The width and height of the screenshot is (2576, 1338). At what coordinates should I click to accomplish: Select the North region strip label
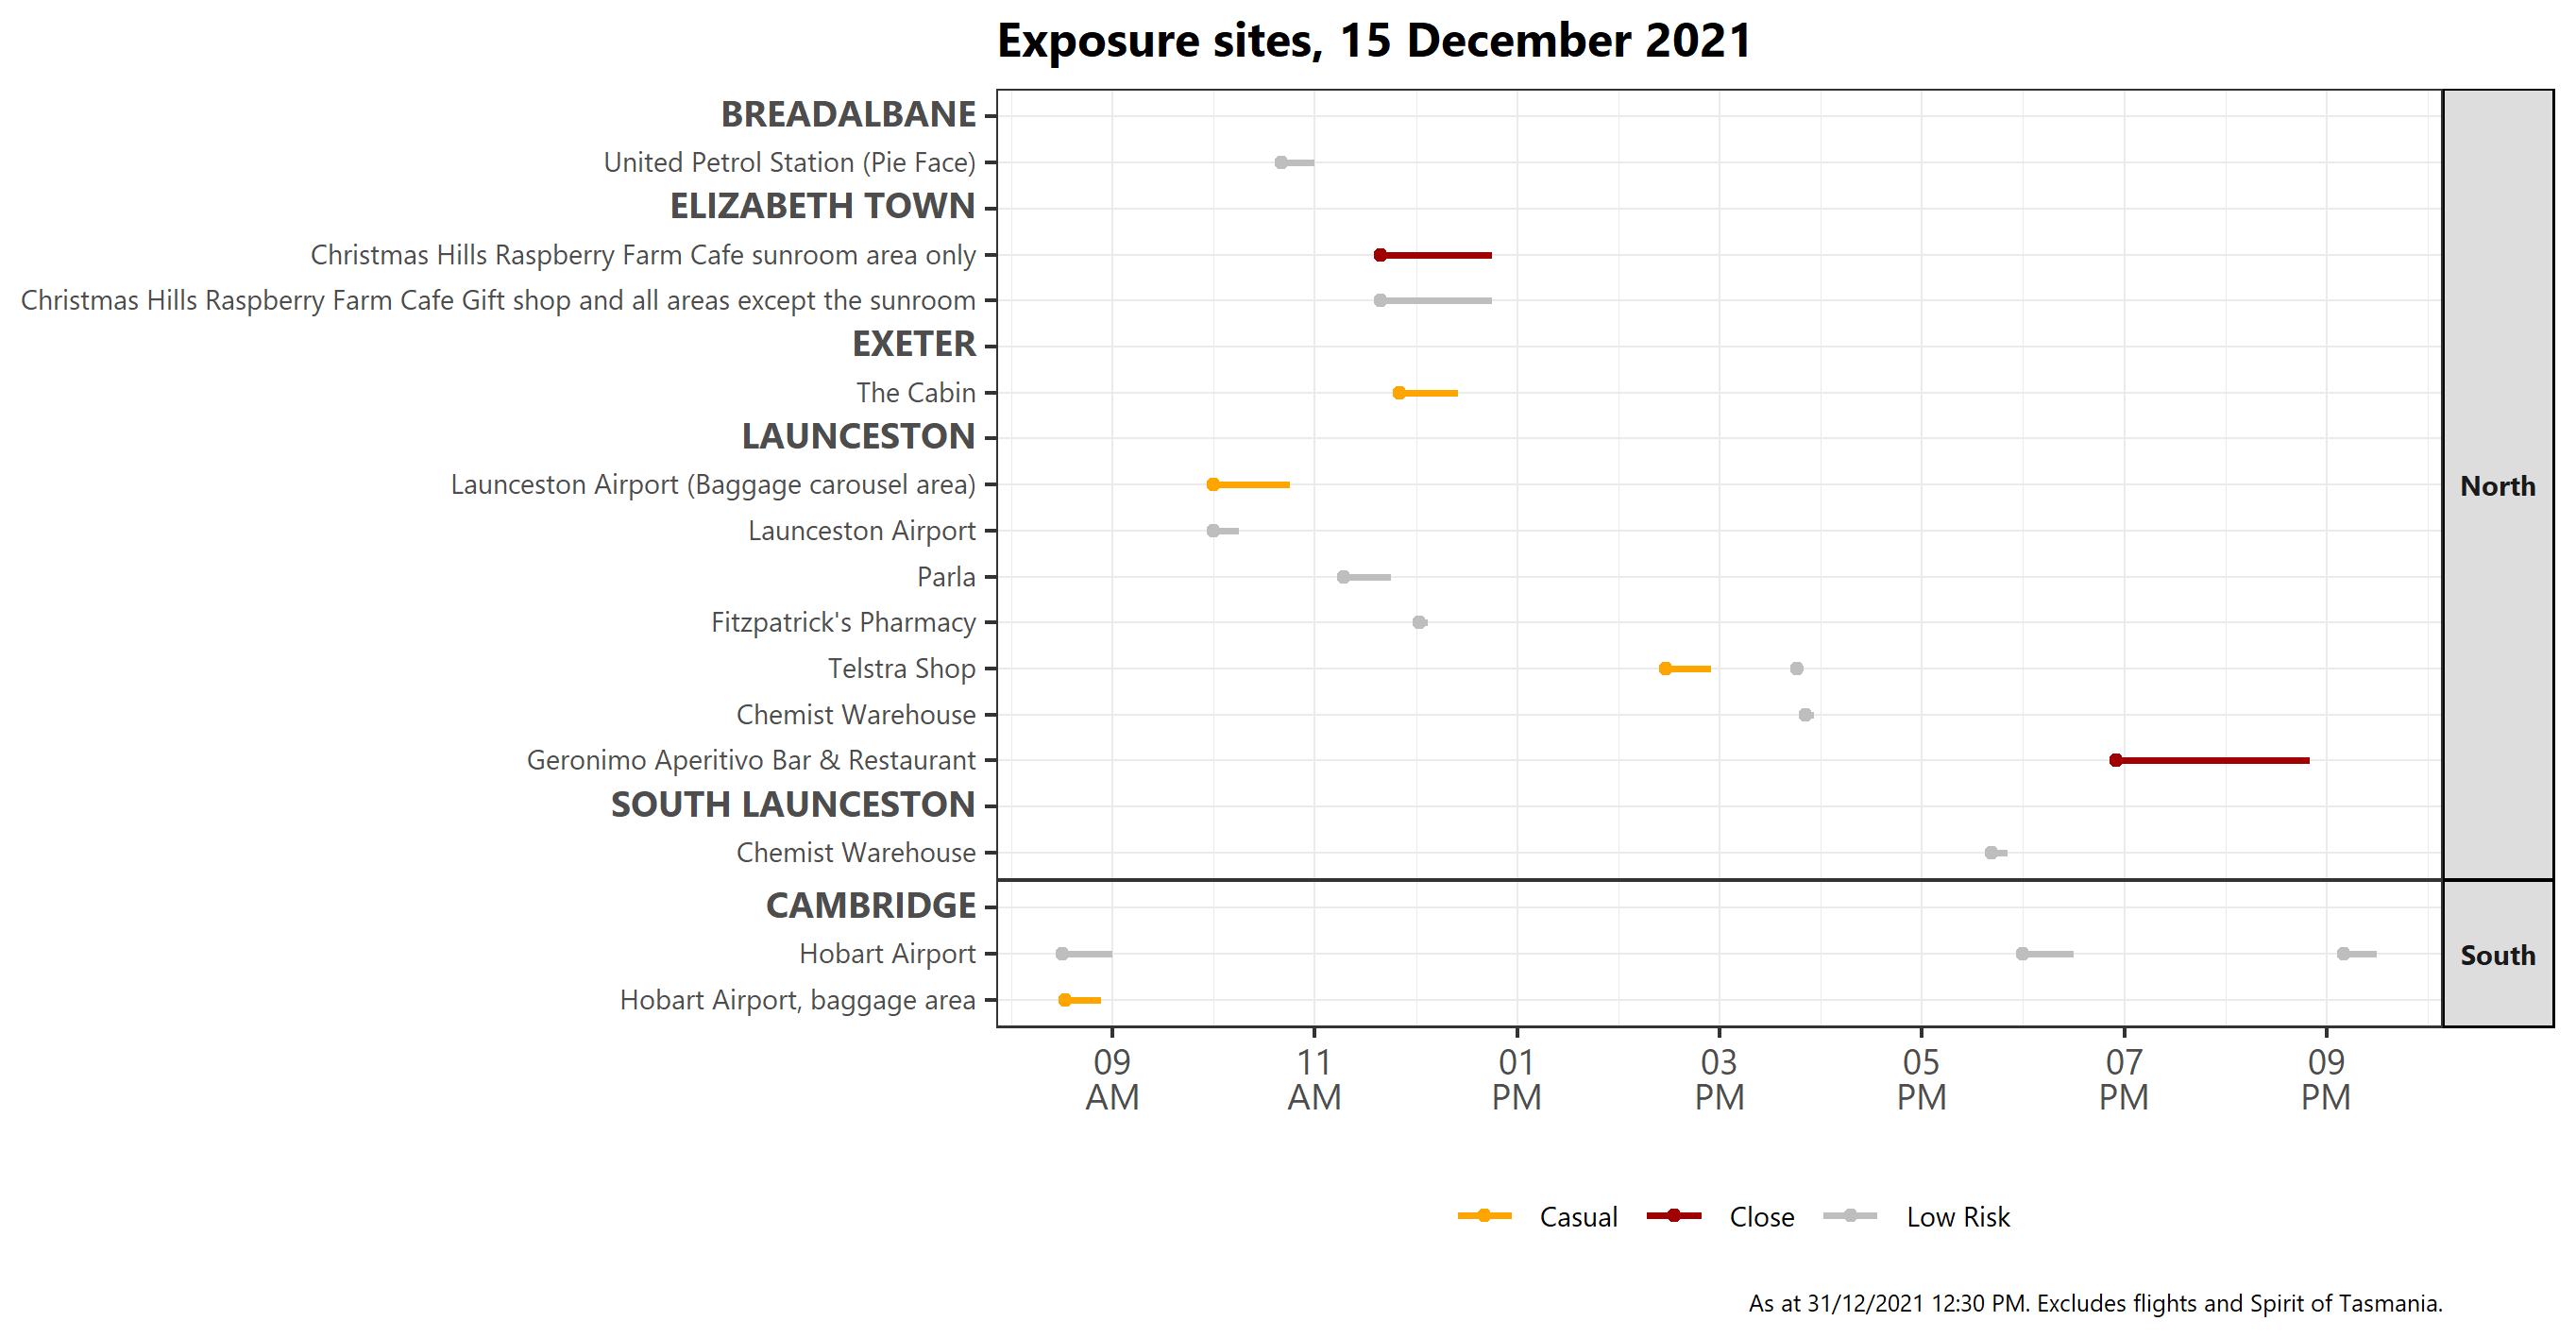coord(2497,486)
